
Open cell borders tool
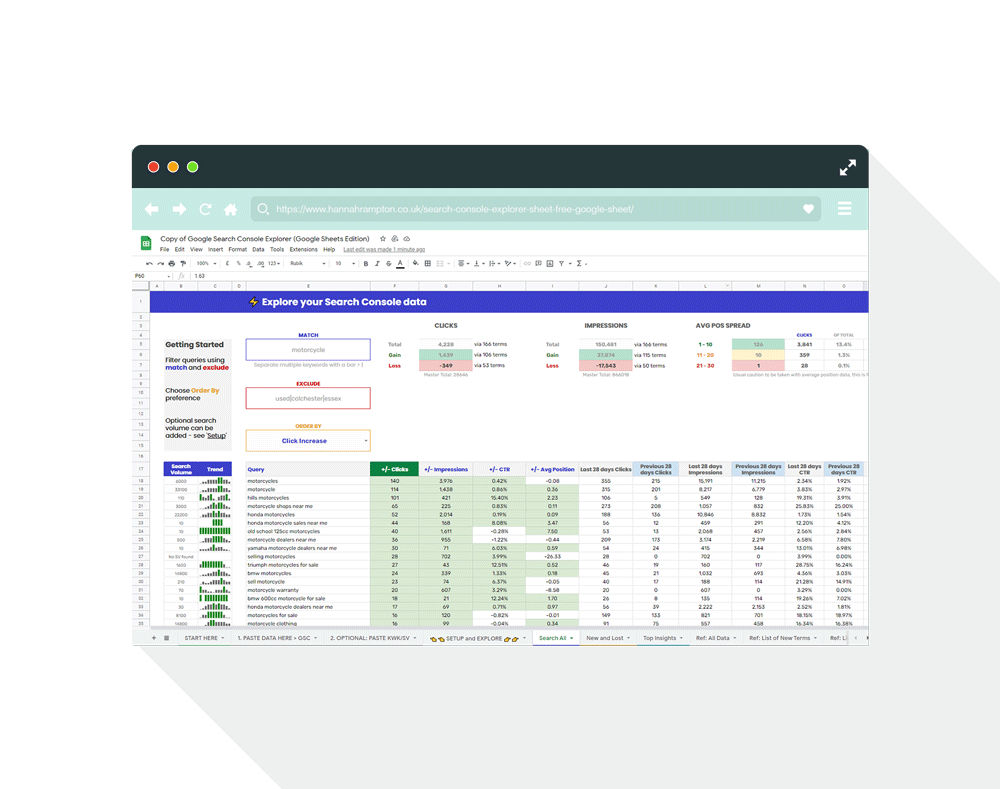pos(428,263)
